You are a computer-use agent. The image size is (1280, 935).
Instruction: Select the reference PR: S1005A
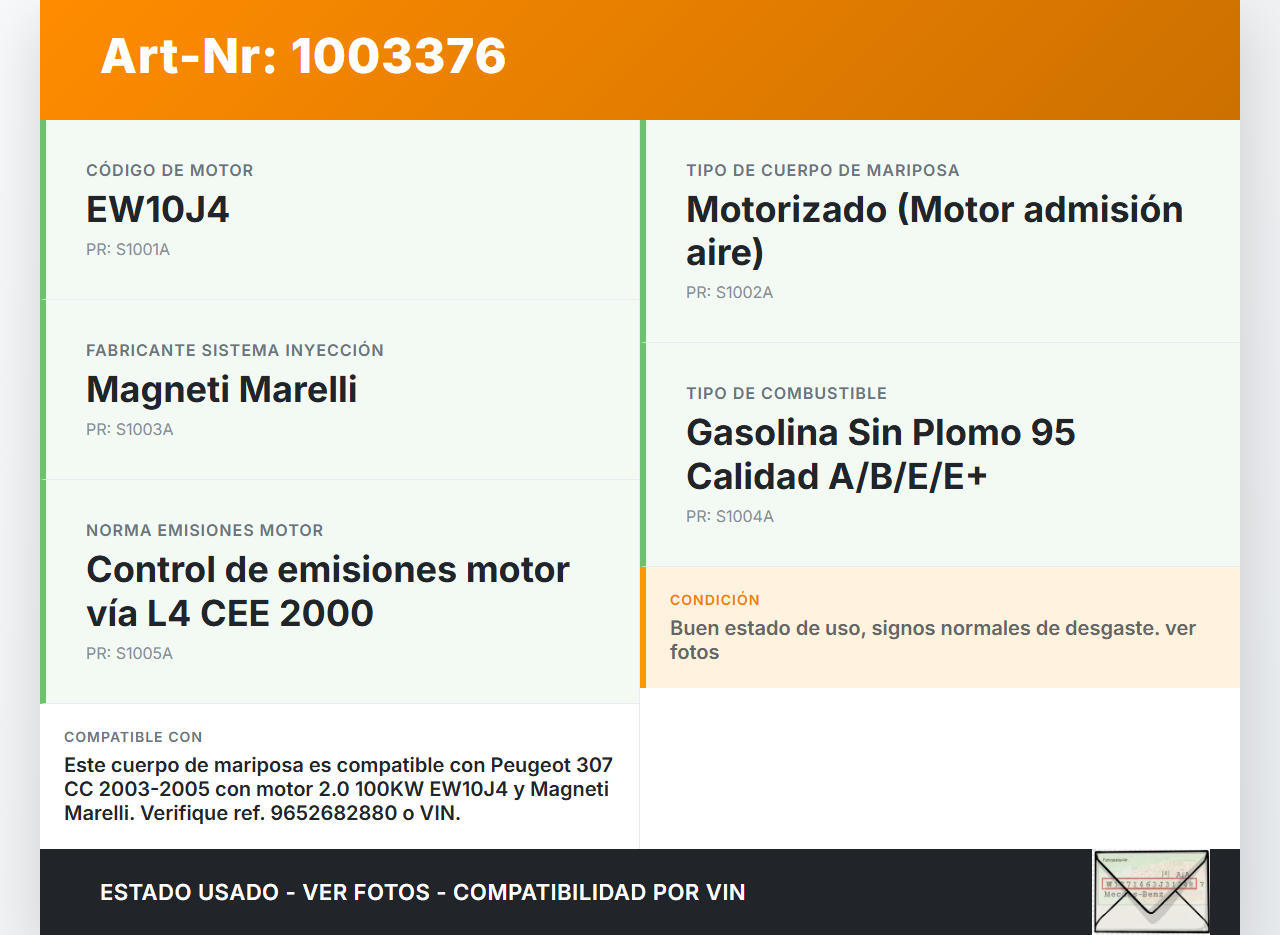tap(130, 653)
